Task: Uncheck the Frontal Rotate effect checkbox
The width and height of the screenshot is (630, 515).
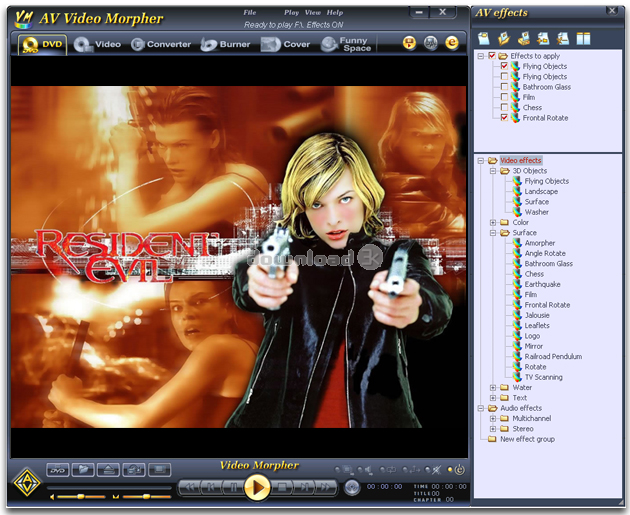Action: [x=504, y=118]
